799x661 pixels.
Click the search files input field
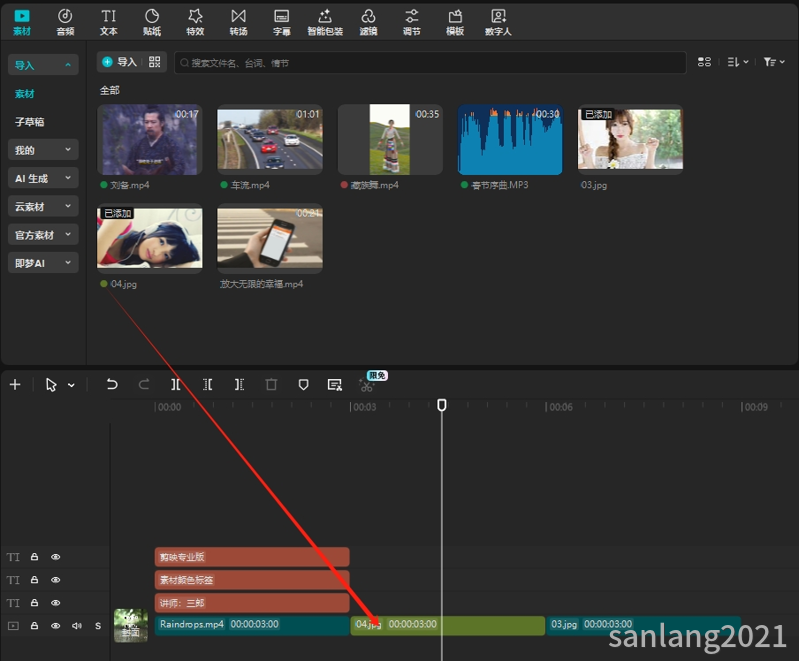(430, 63)
